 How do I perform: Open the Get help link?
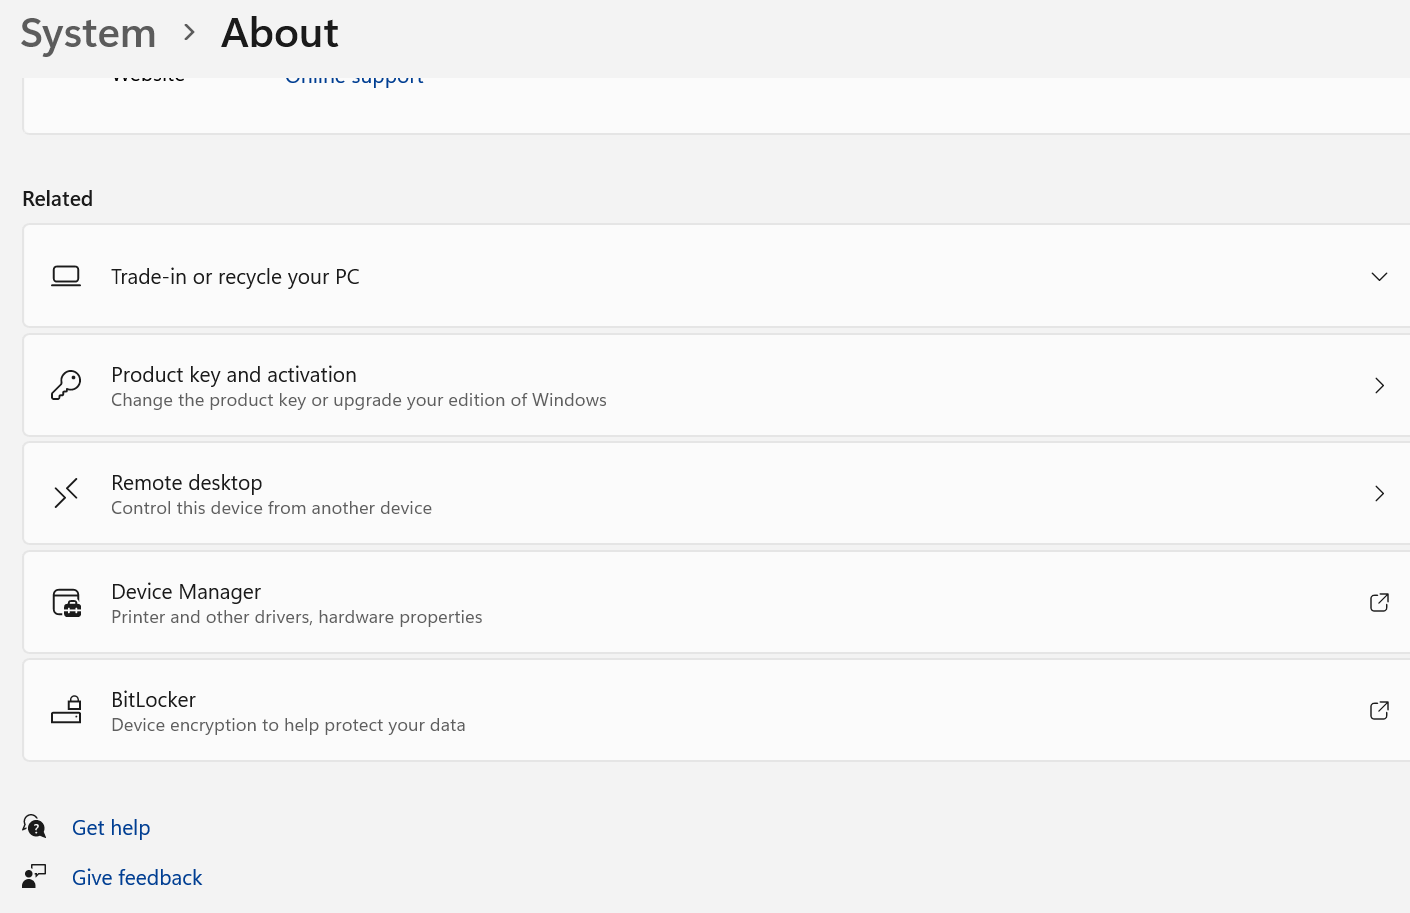pos(111,828)
